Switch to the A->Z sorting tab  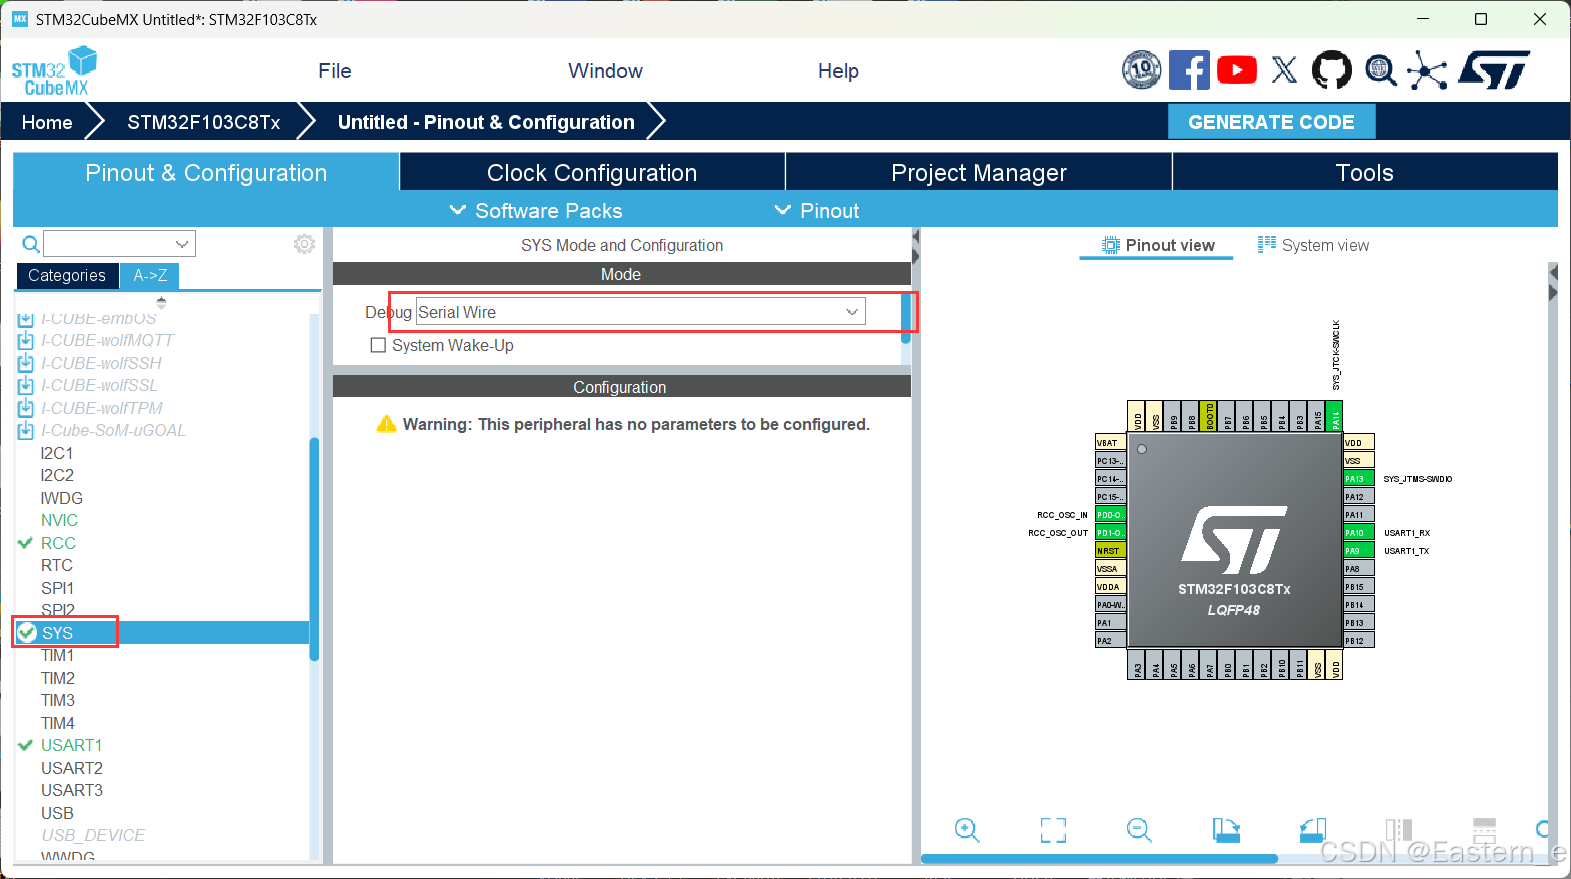[x=150, y=276]
